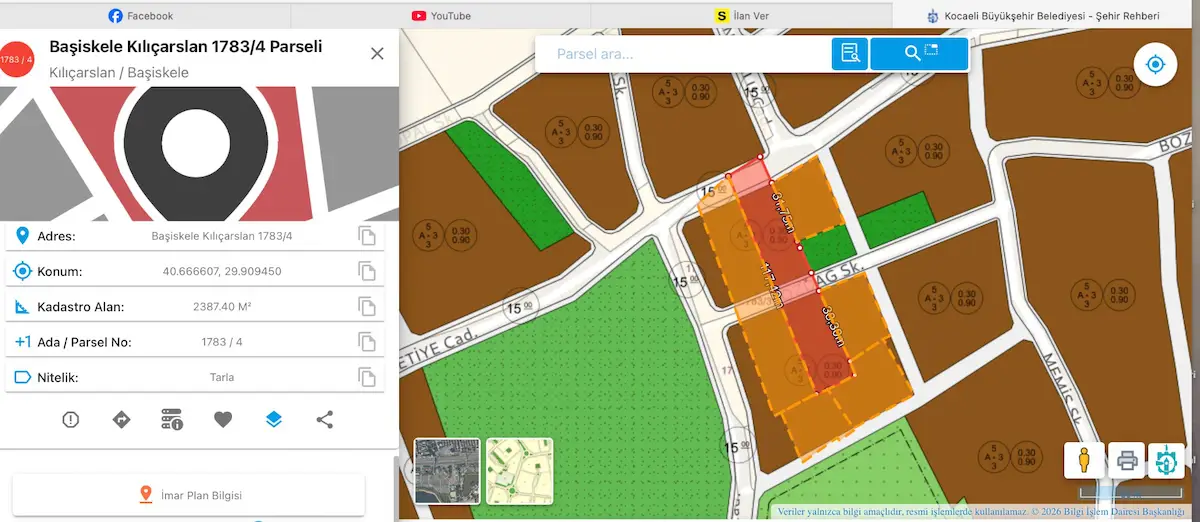Switch to the Facebook browser tab
Viewport: 1200px width, 522px height.
(140, 15)
